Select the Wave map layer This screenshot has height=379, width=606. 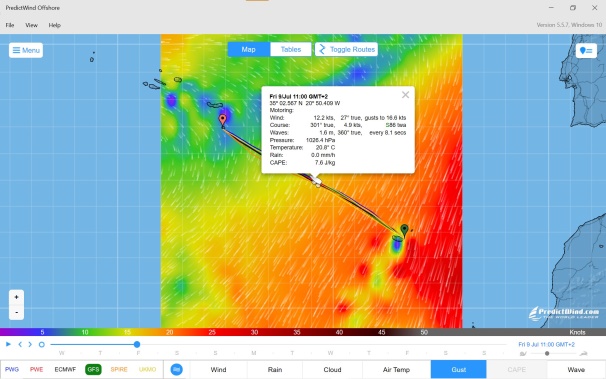pos(576,370)
